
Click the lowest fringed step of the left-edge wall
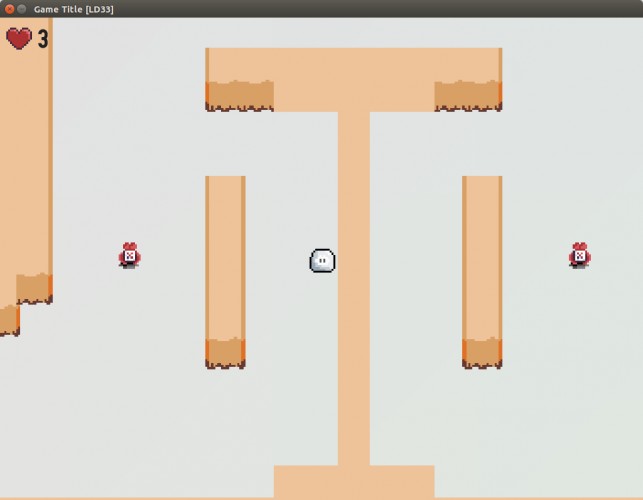(x=10, y=321)
